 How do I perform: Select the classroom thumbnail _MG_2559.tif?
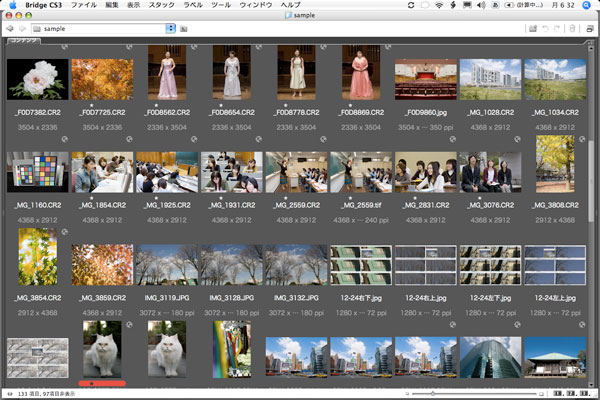point(361,172)
